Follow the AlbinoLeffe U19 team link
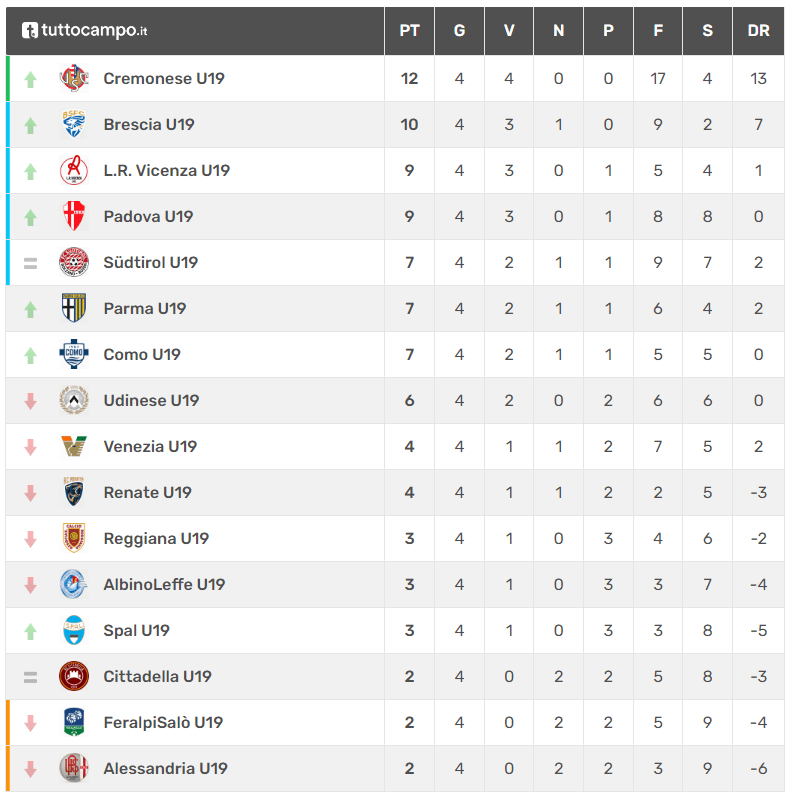Image resolution: width=791 pixels, height=798 pixels. click(x=164, y=584)
